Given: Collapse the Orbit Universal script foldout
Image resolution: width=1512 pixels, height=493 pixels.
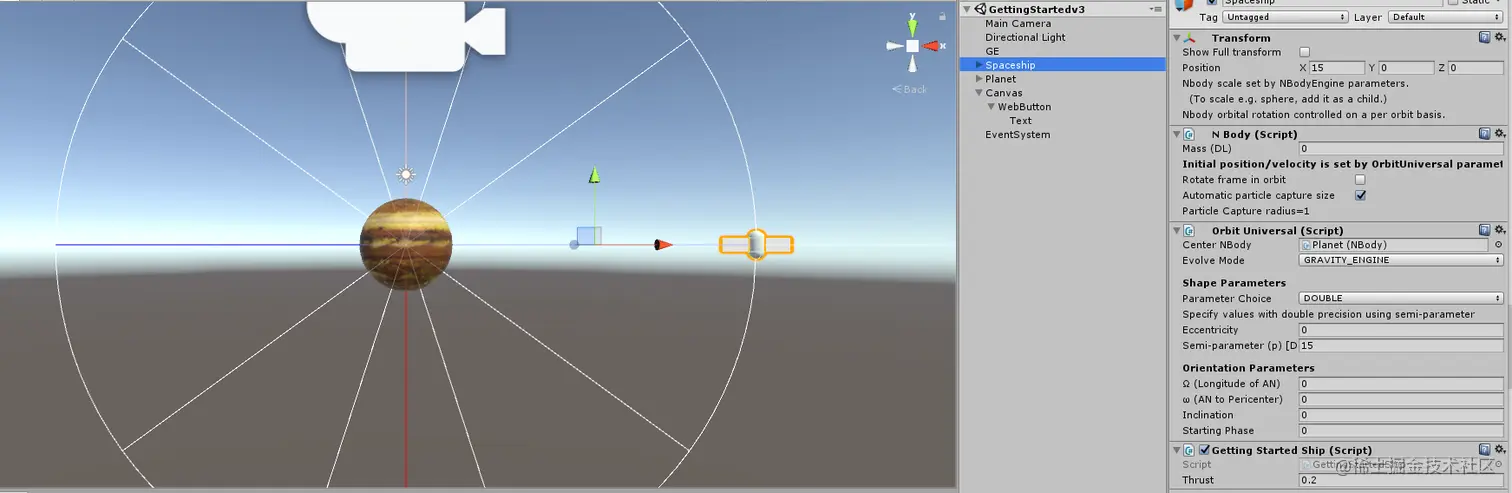Looking at the screenshot, I should point(1176,230).
